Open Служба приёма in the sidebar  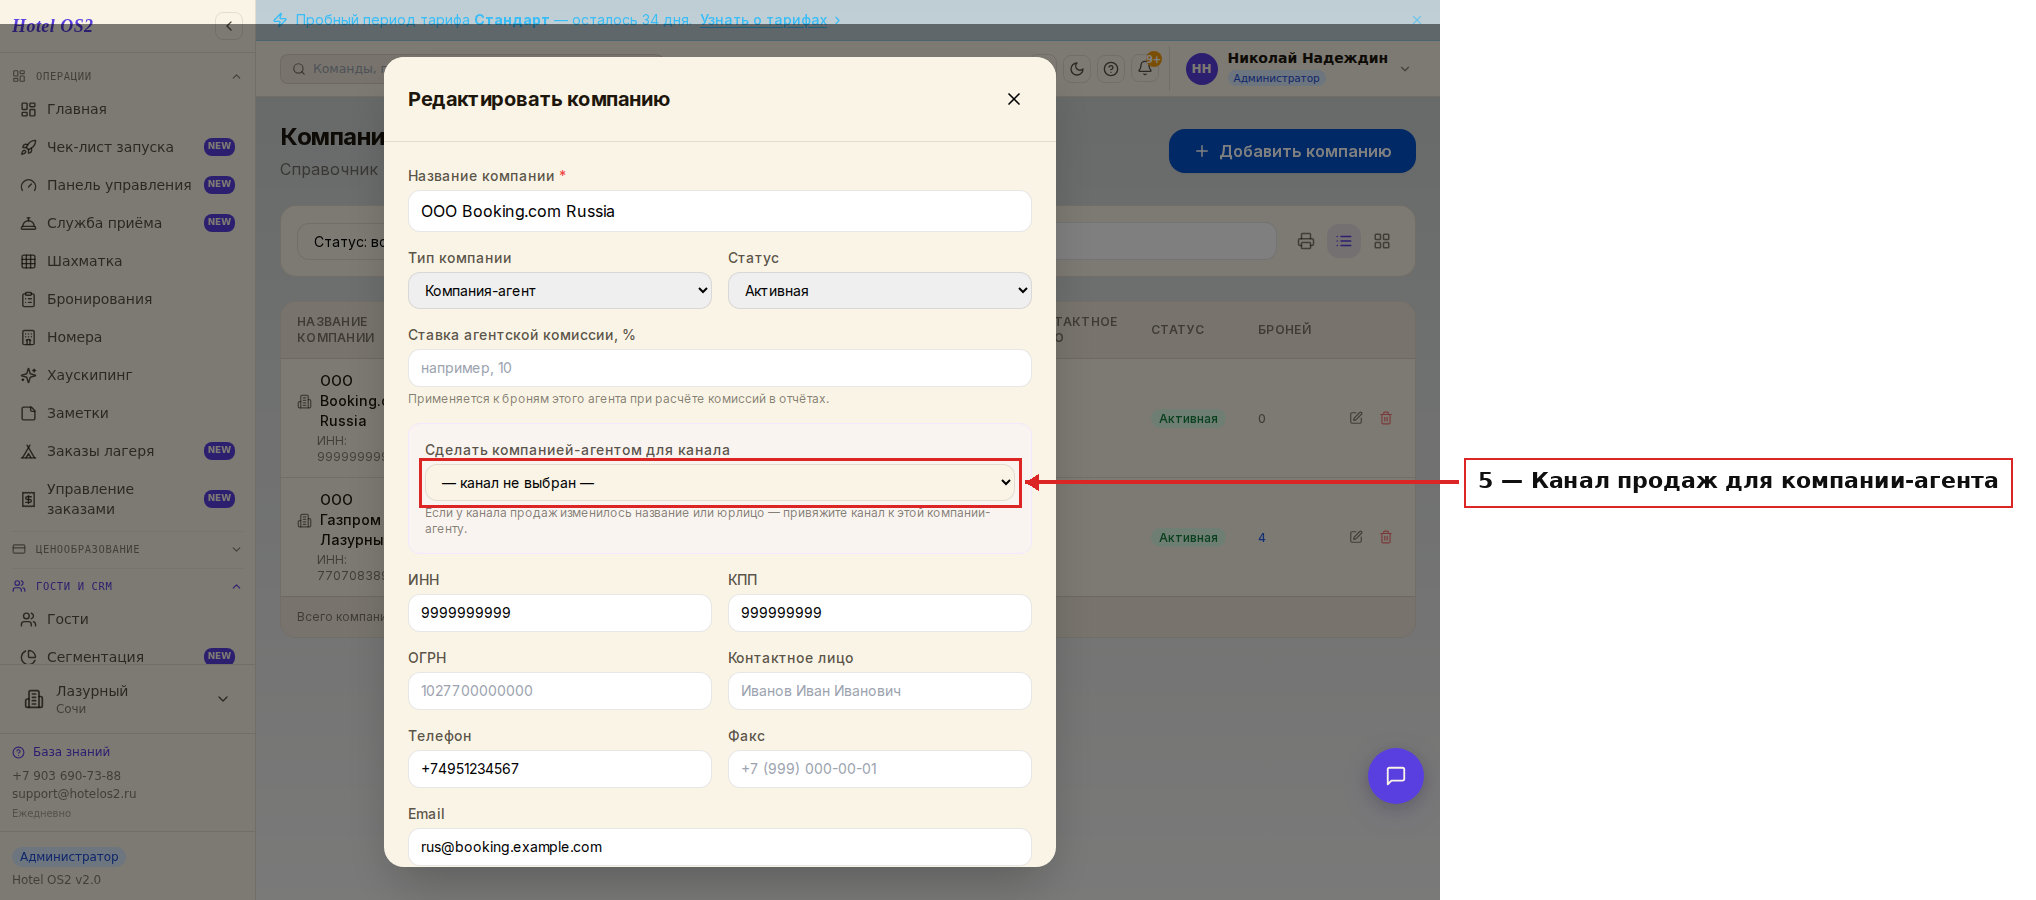127,223
